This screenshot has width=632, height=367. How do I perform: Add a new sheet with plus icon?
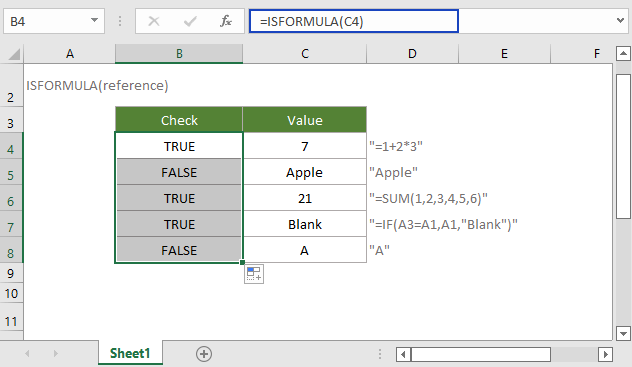click(204, 354)
